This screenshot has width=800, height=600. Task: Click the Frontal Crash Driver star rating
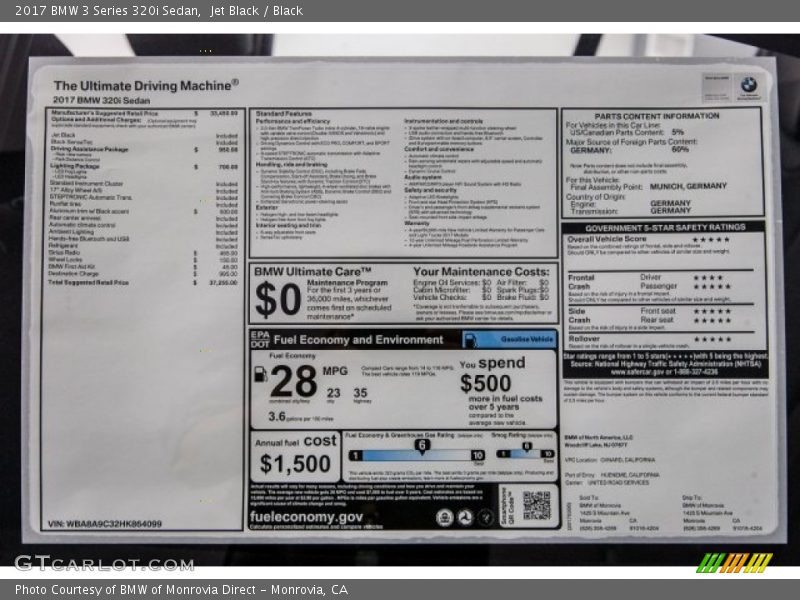(x=708, y=278)
